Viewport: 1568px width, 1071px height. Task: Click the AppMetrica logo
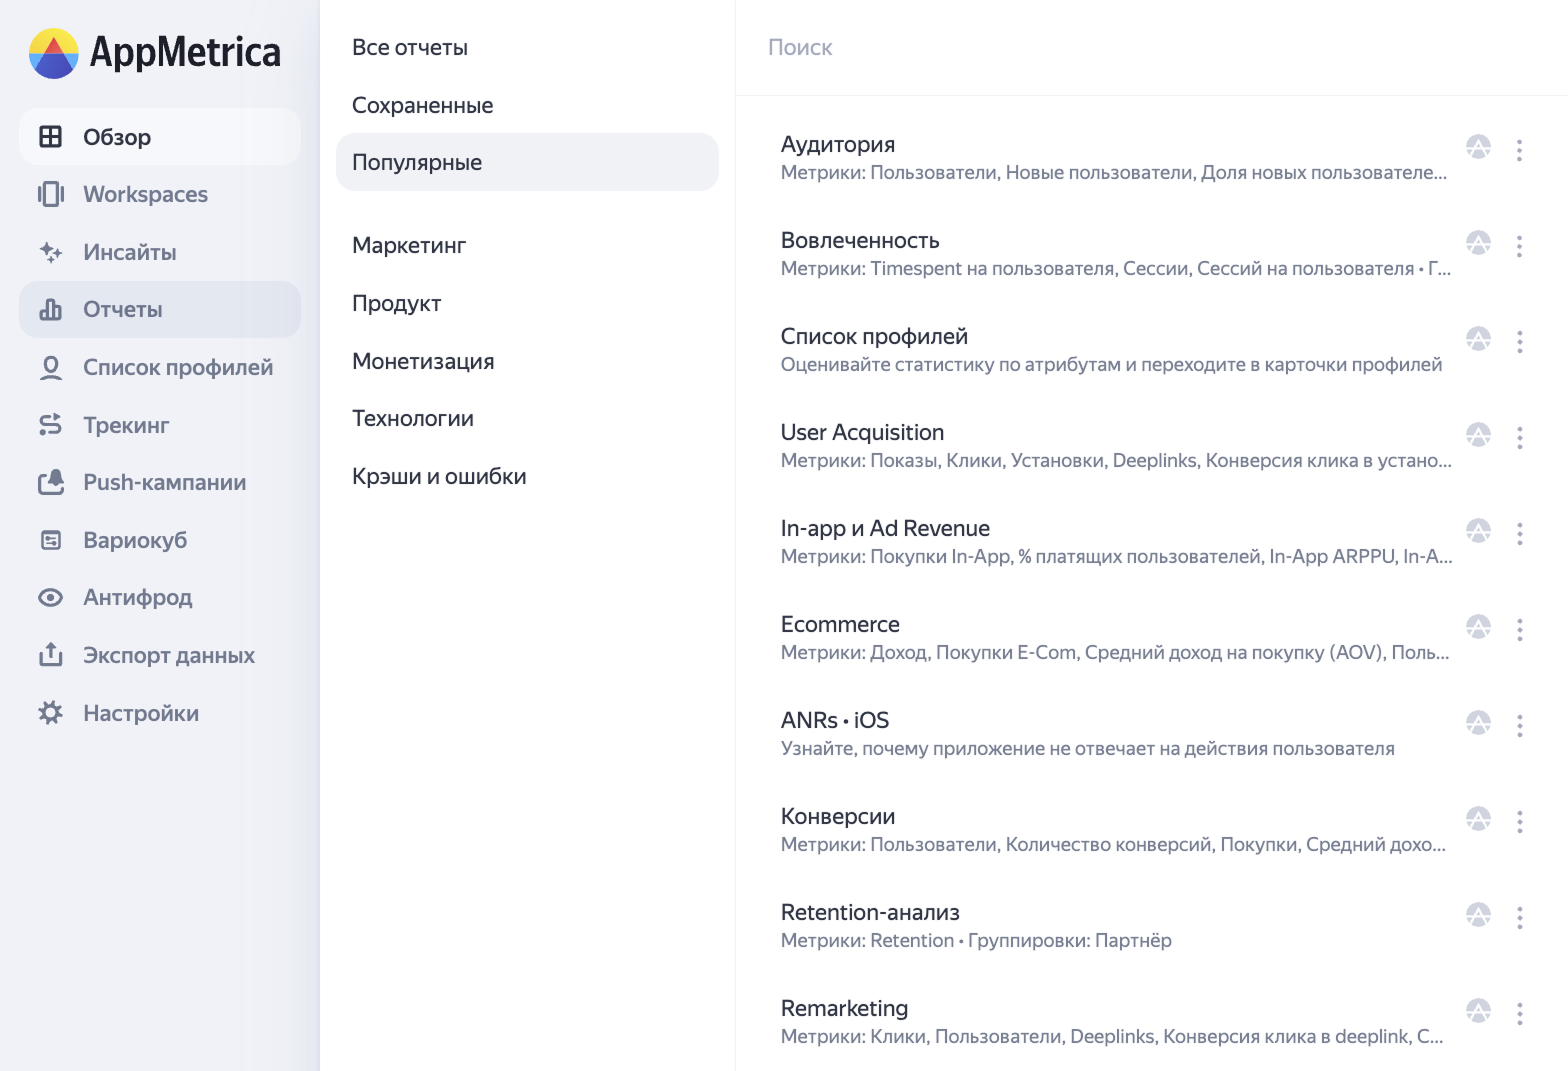[155, 53]
